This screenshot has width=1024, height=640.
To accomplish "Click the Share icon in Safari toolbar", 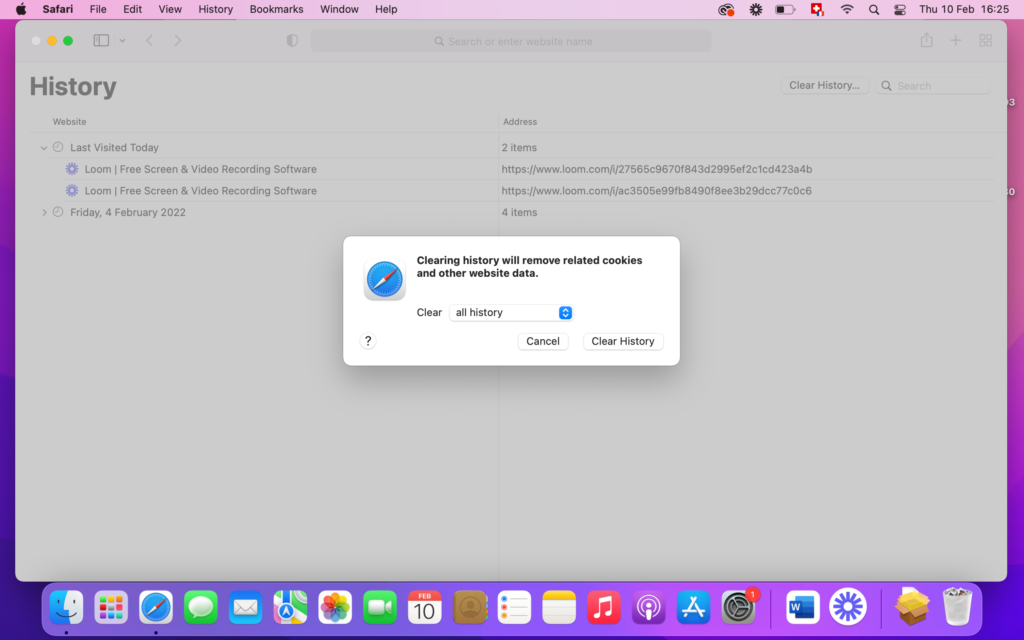I will point(926,41).
